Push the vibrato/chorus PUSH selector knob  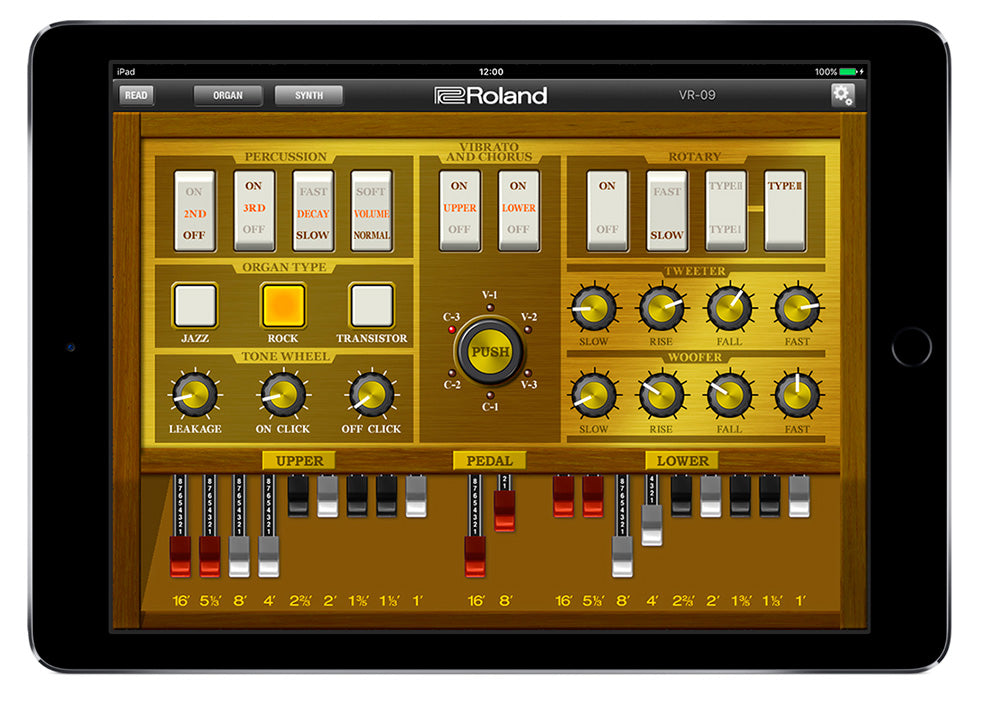(x=490, y=351)
